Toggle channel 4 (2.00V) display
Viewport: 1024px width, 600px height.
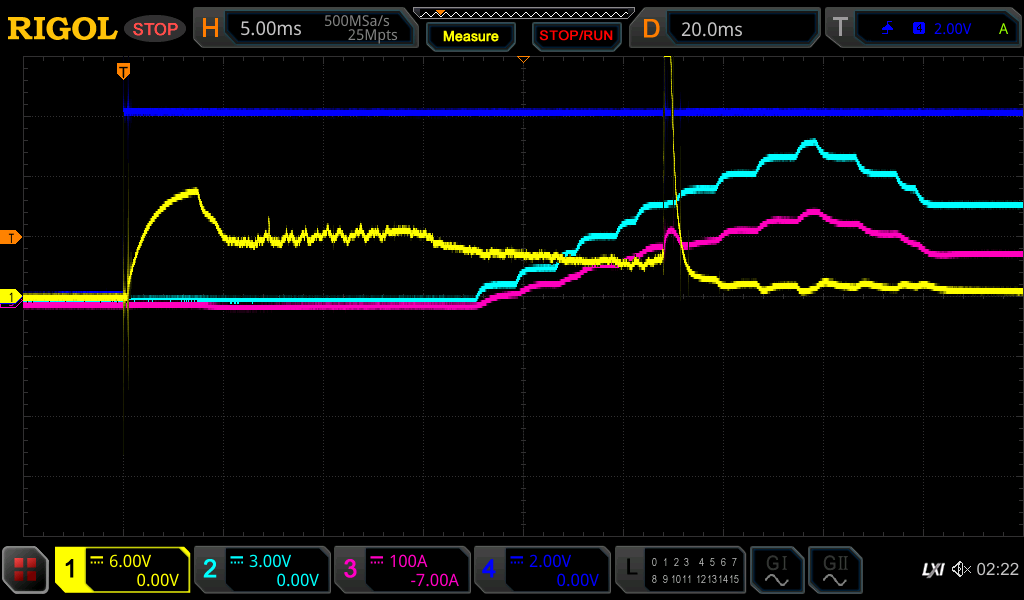[x=542, y=570]
